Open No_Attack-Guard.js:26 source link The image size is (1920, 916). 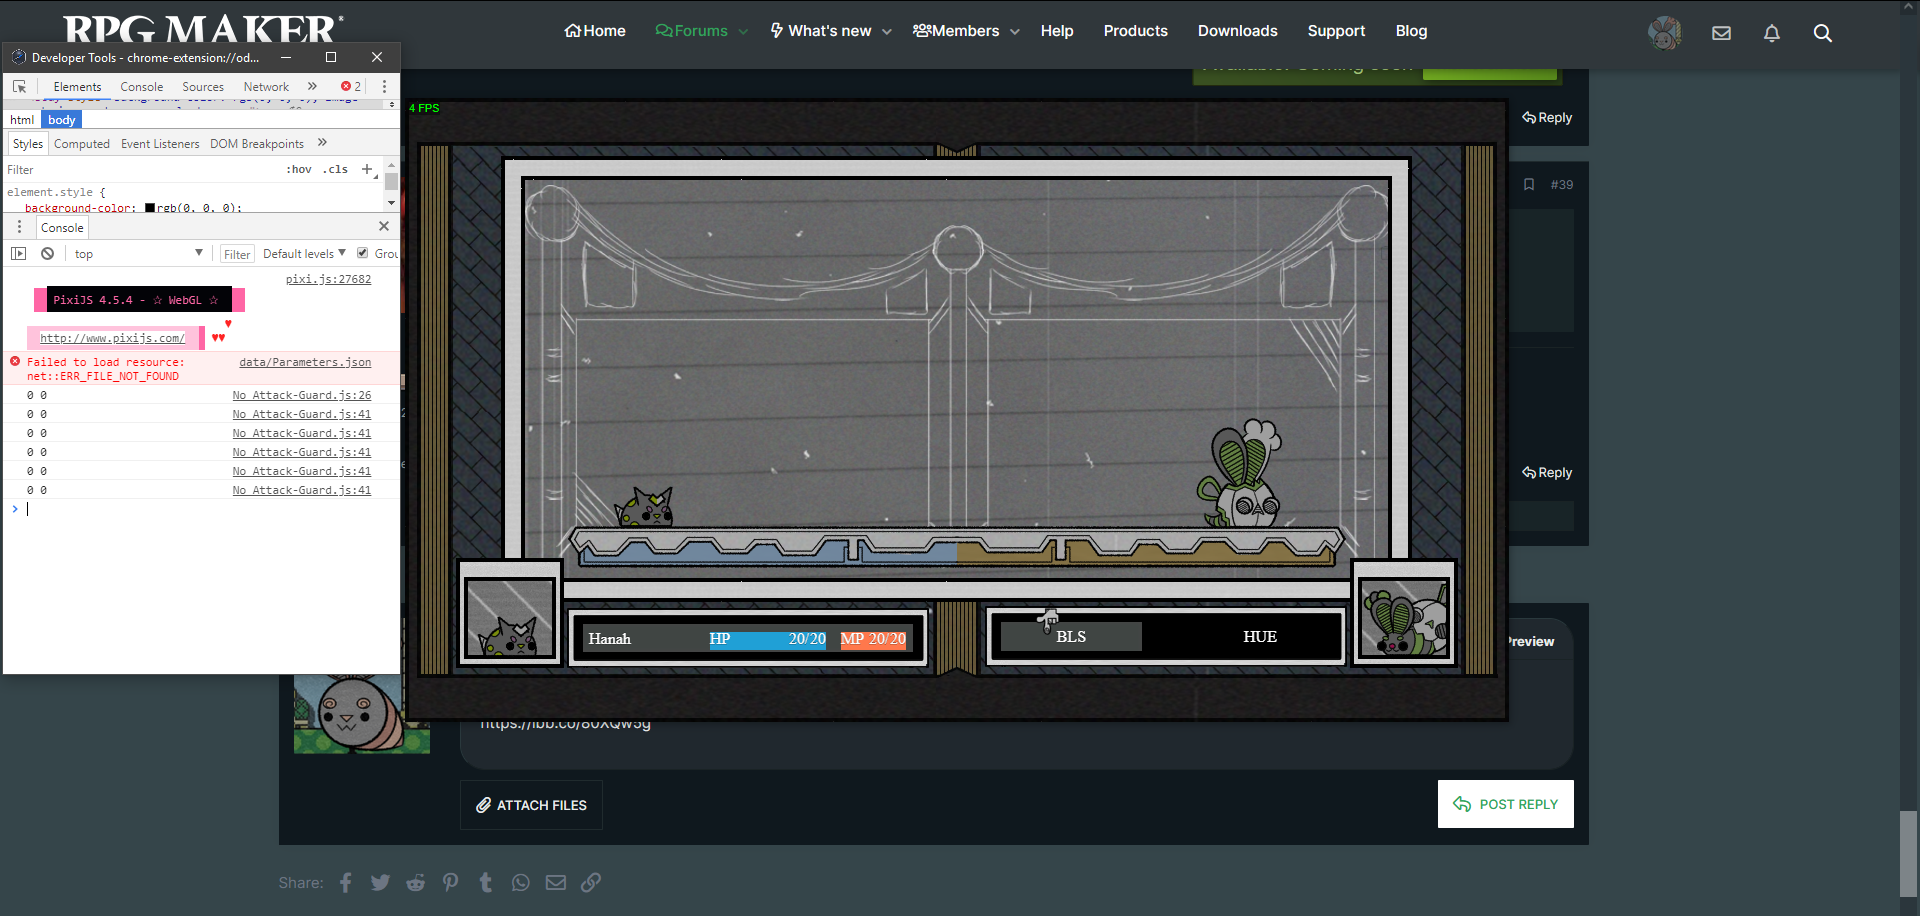(x=302, y=396)
